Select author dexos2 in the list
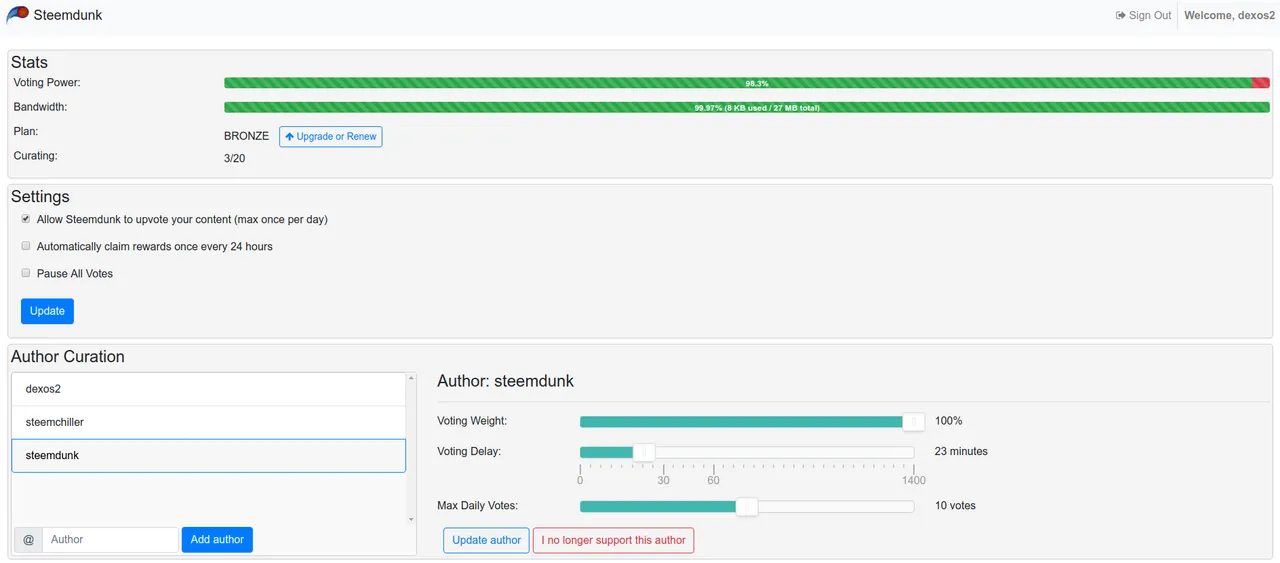 pyautogui.click(x=208, y=389)
